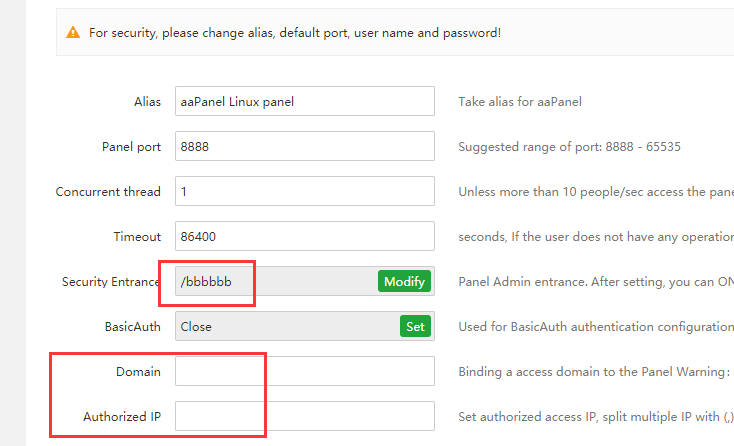Image resolution: width=734 pixels, height=446 pixels.
Task: Focus the empty Domain input field
Action: click(304, 371)
